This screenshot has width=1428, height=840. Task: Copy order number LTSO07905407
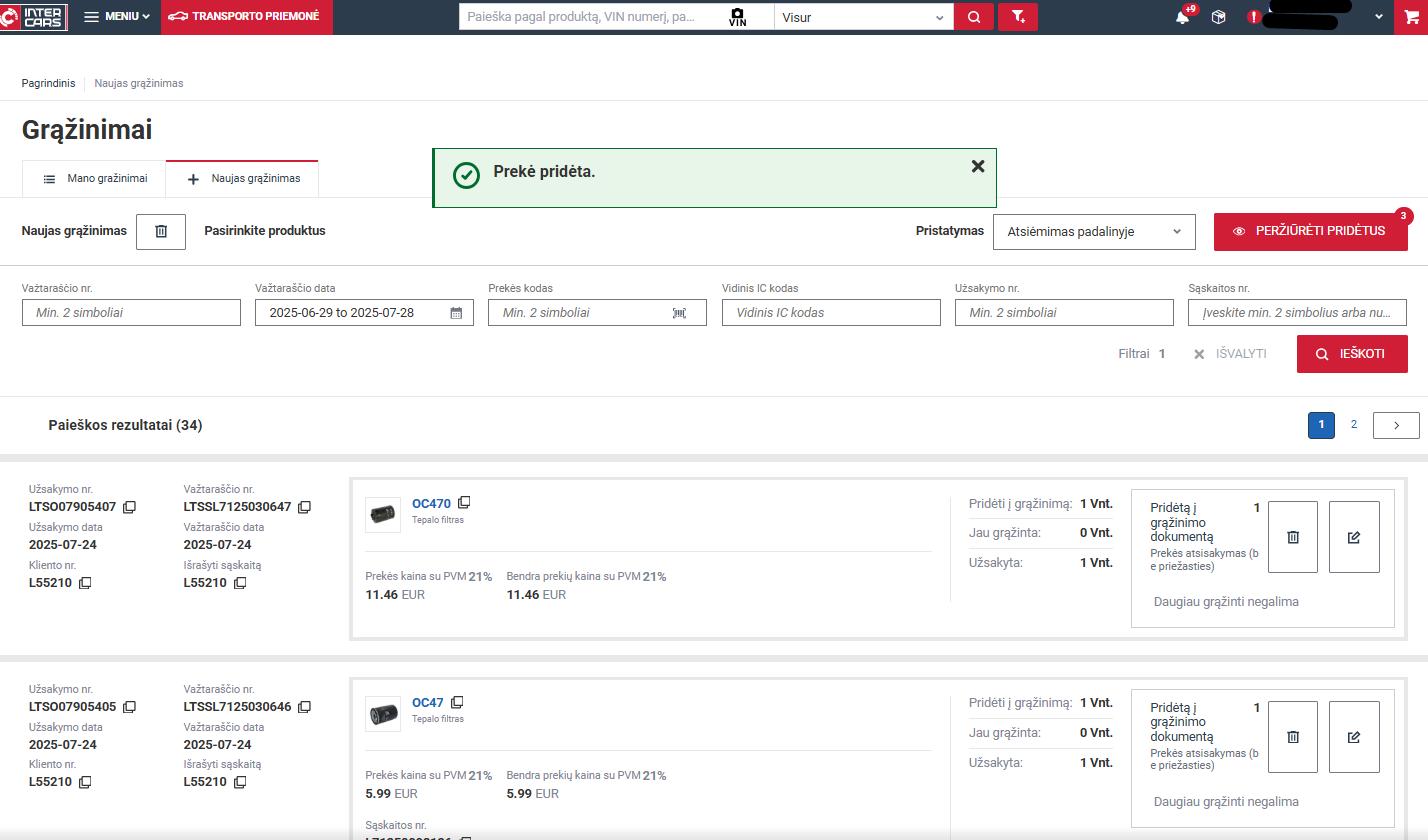[x=129, y=507]
